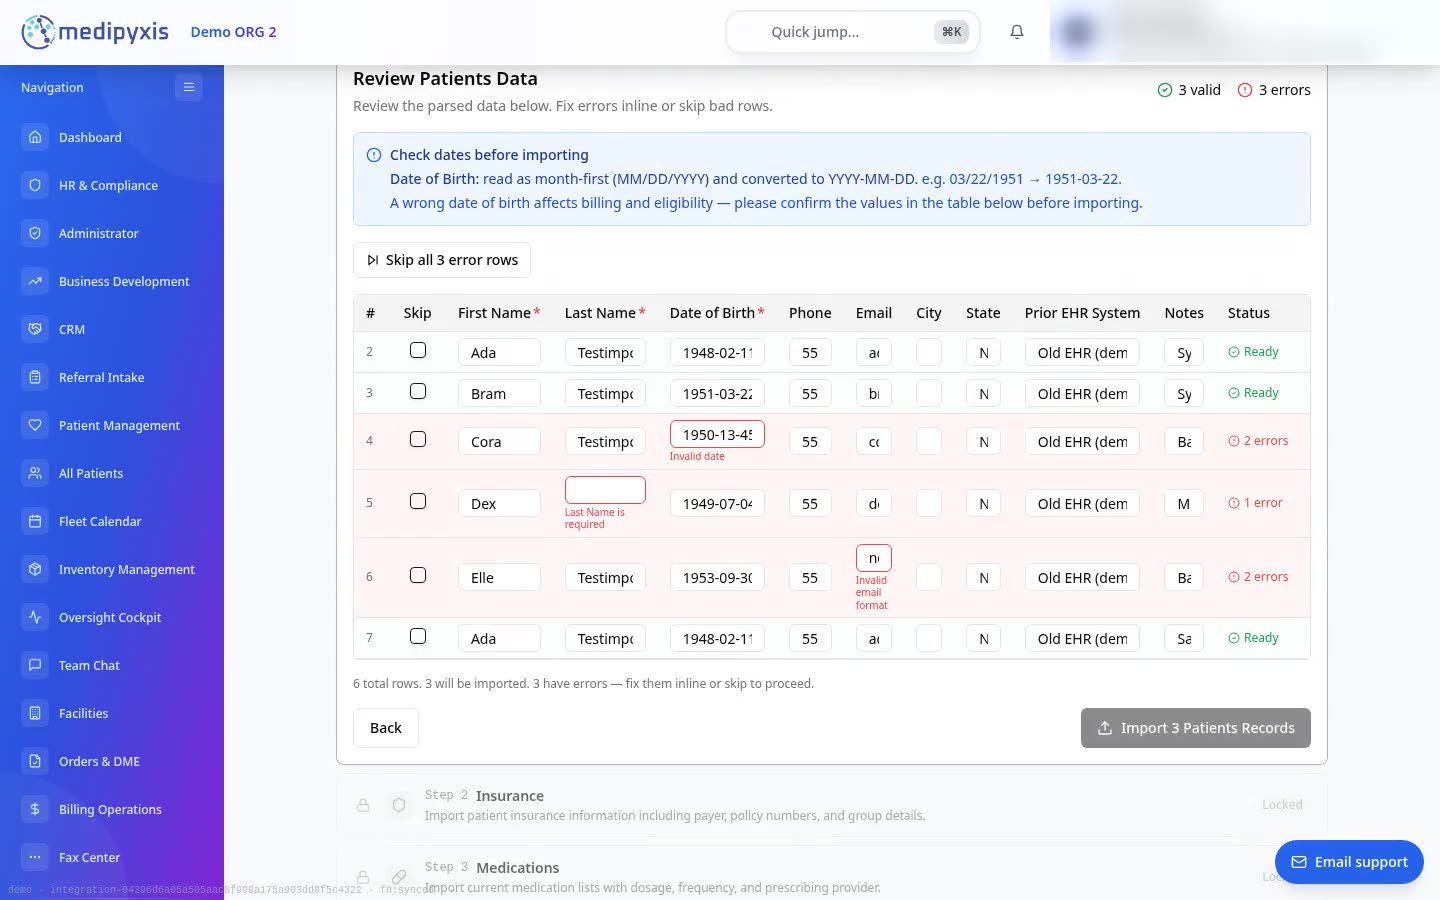
Task: Click the Referral Intake clipboard icon
Action: click(35, 377)
